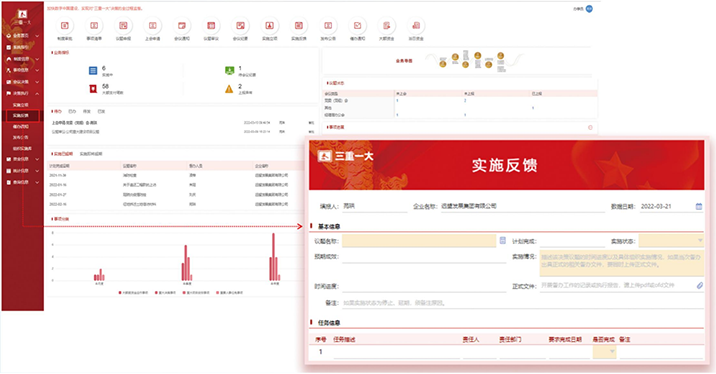Click the paperclip attachment icon for 正式文件

(x=700, y=285)
